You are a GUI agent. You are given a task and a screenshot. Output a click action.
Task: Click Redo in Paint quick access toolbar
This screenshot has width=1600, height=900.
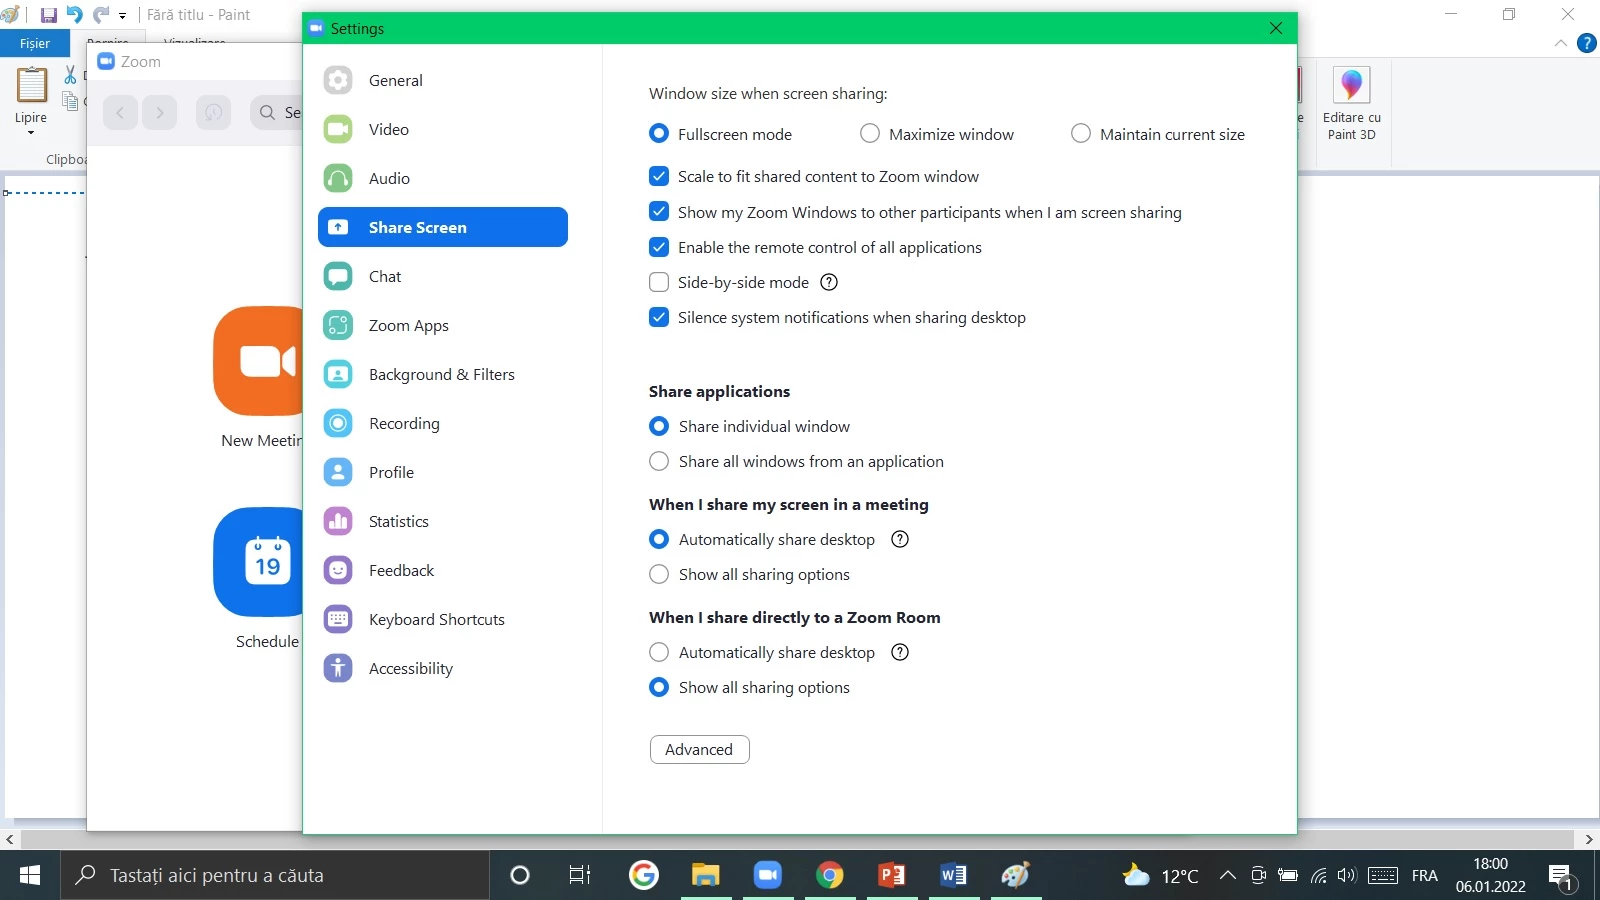click(100, 15)
